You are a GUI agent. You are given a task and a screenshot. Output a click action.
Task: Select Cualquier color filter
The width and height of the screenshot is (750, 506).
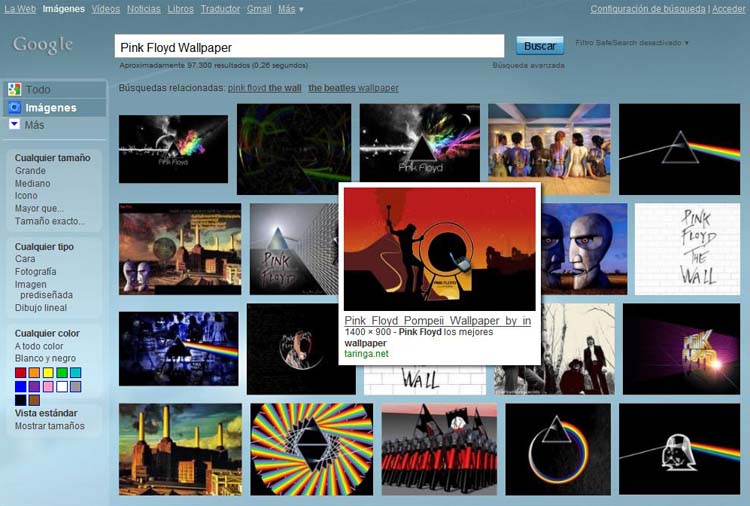(47, 333)
